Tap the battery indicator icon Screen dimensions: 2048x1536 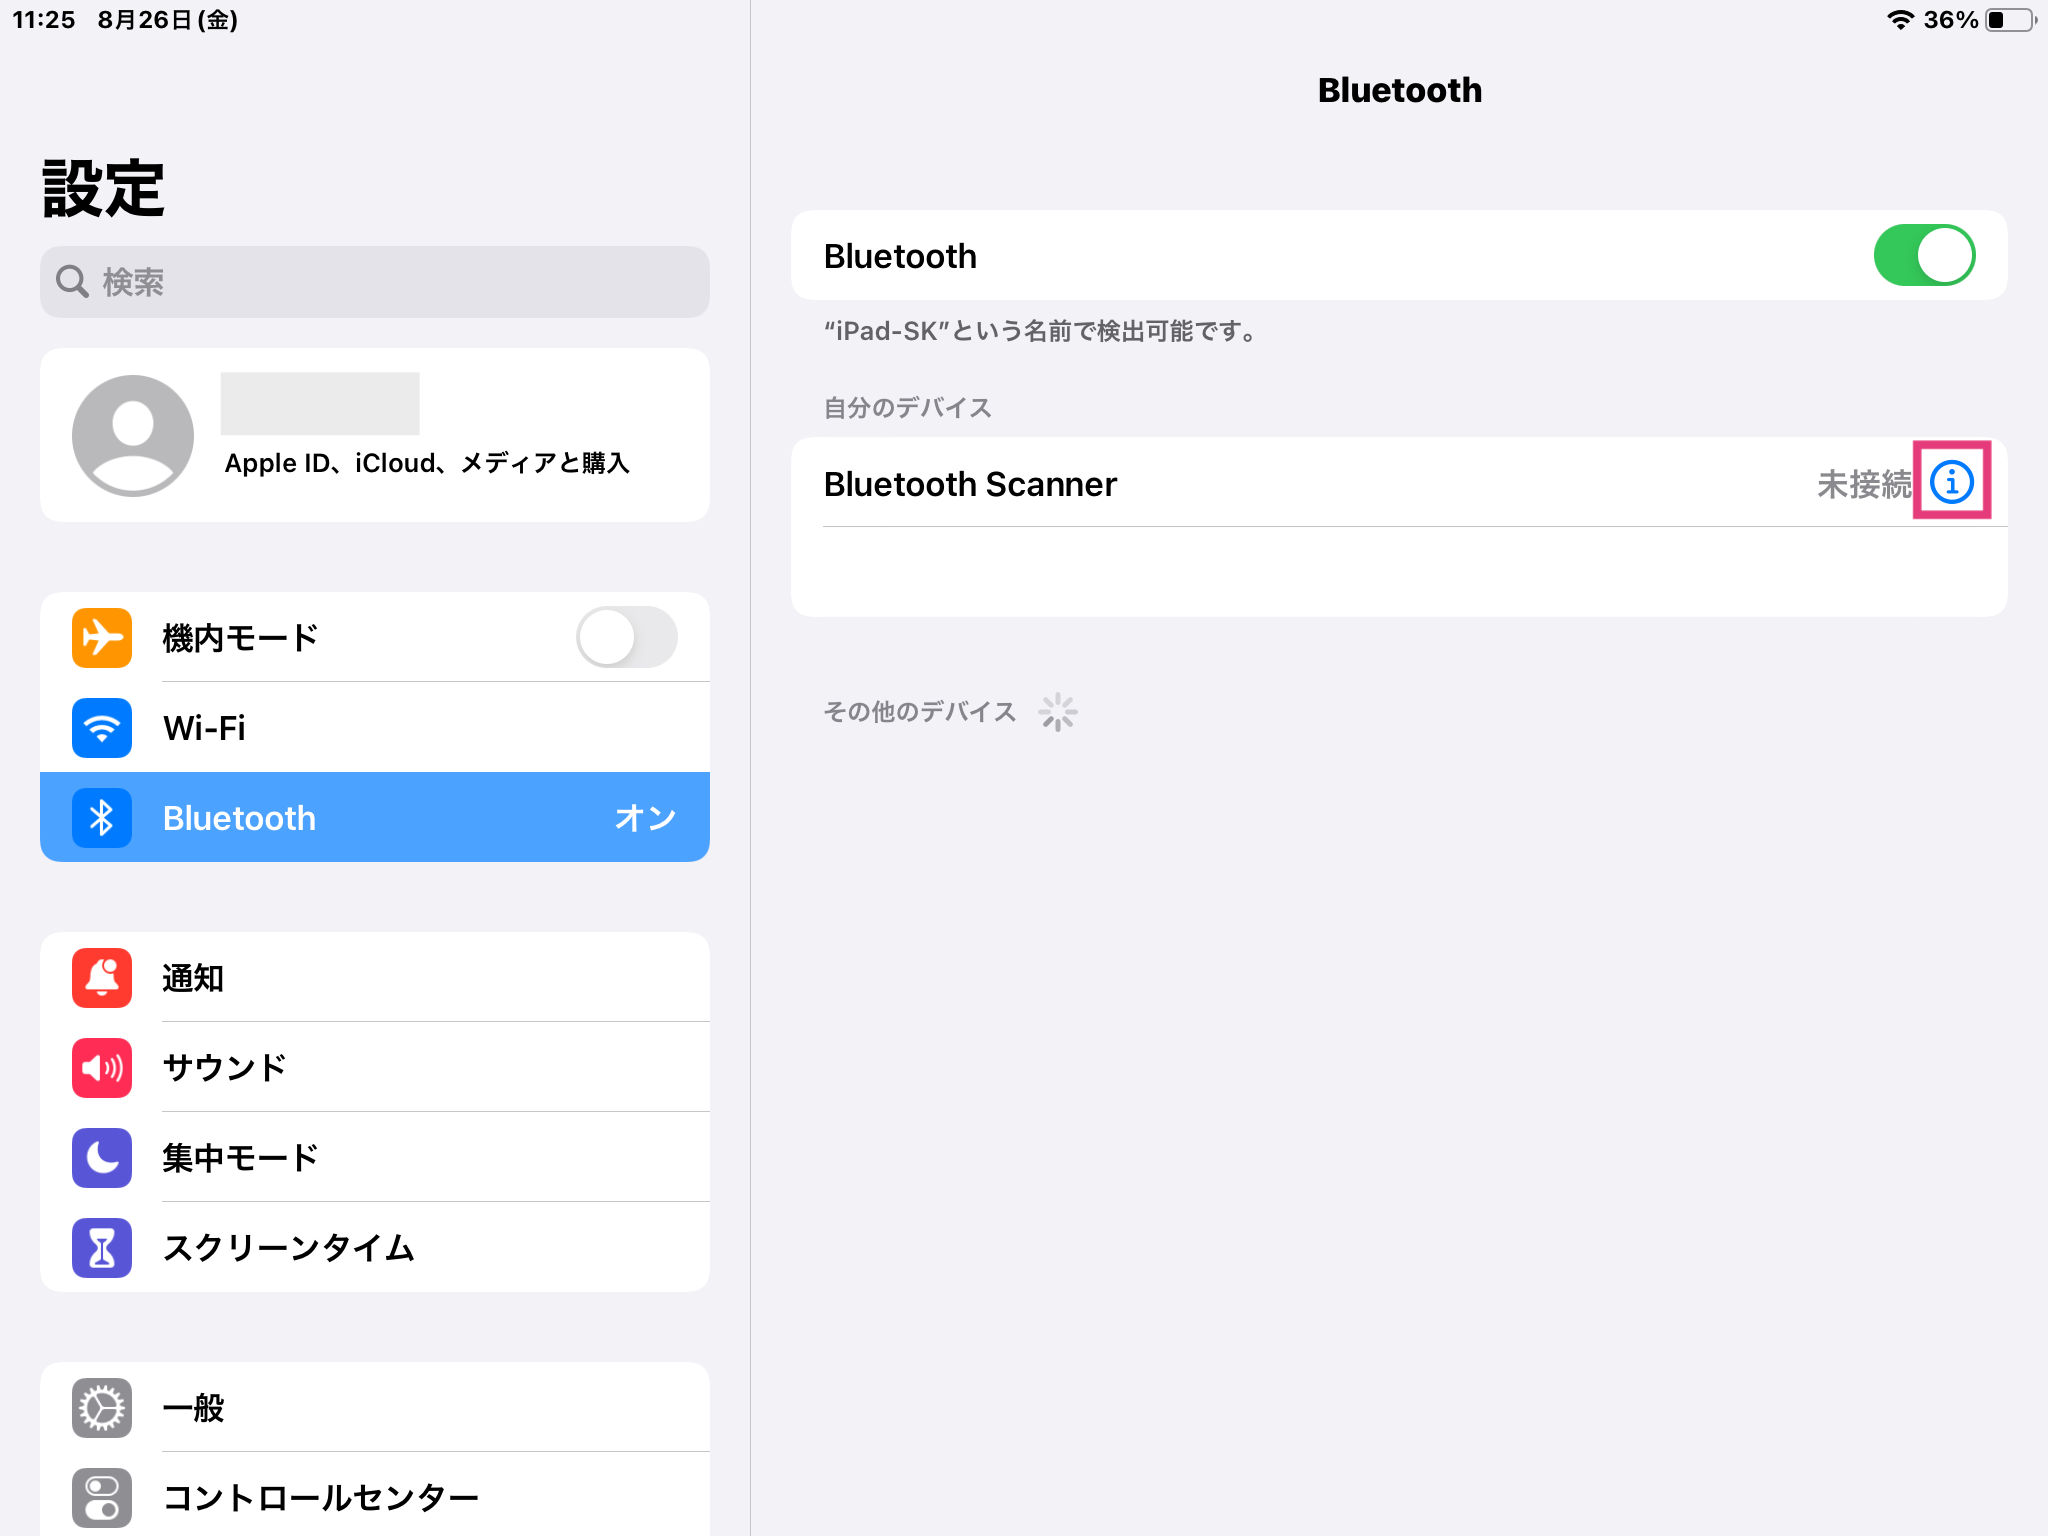[x=2011, y=20]
